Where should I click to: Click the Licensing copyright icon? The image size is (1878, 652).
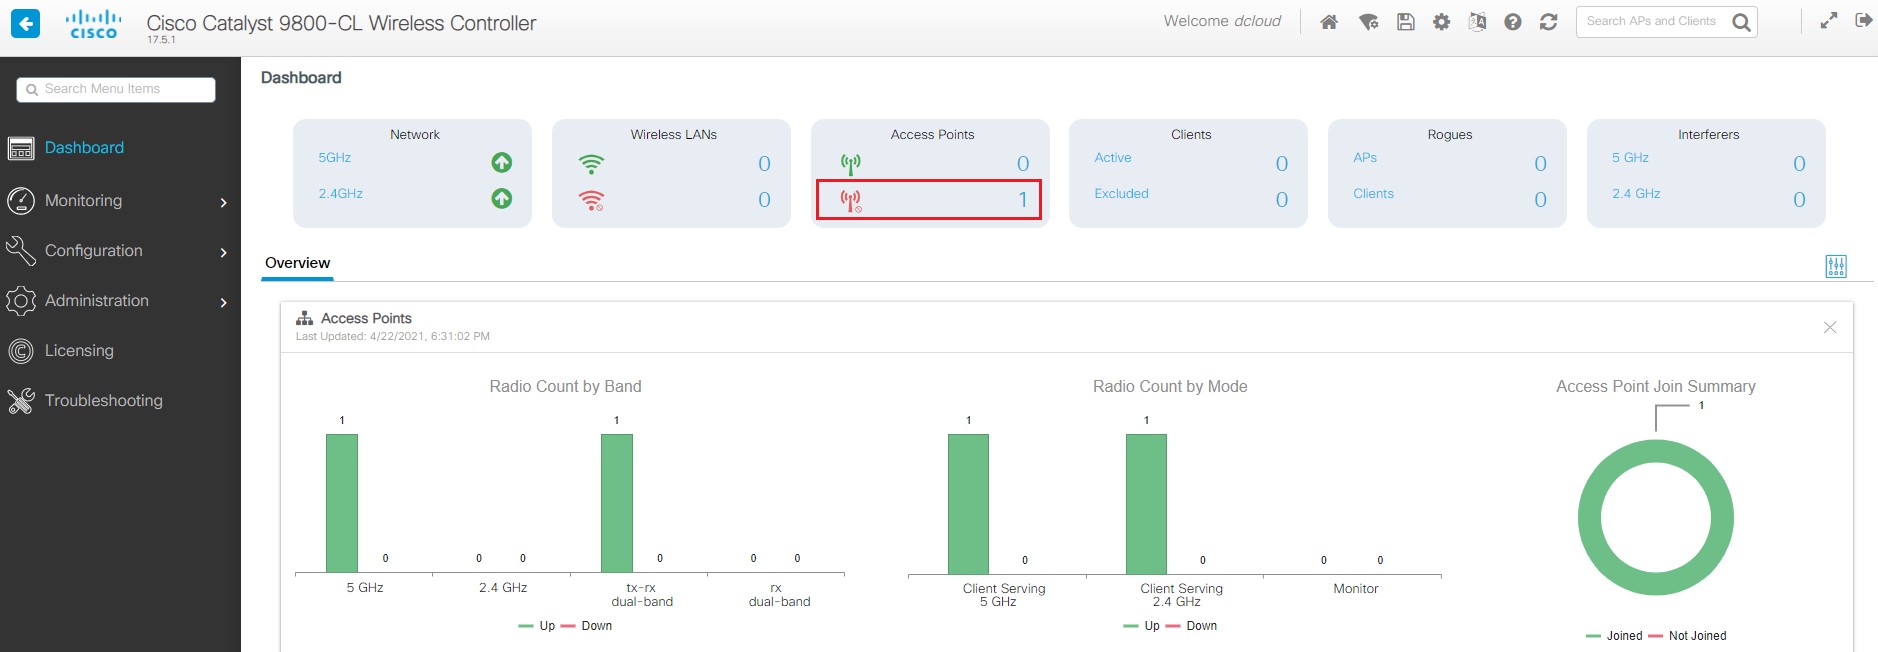pyautogui.click(x=21, y=351)
